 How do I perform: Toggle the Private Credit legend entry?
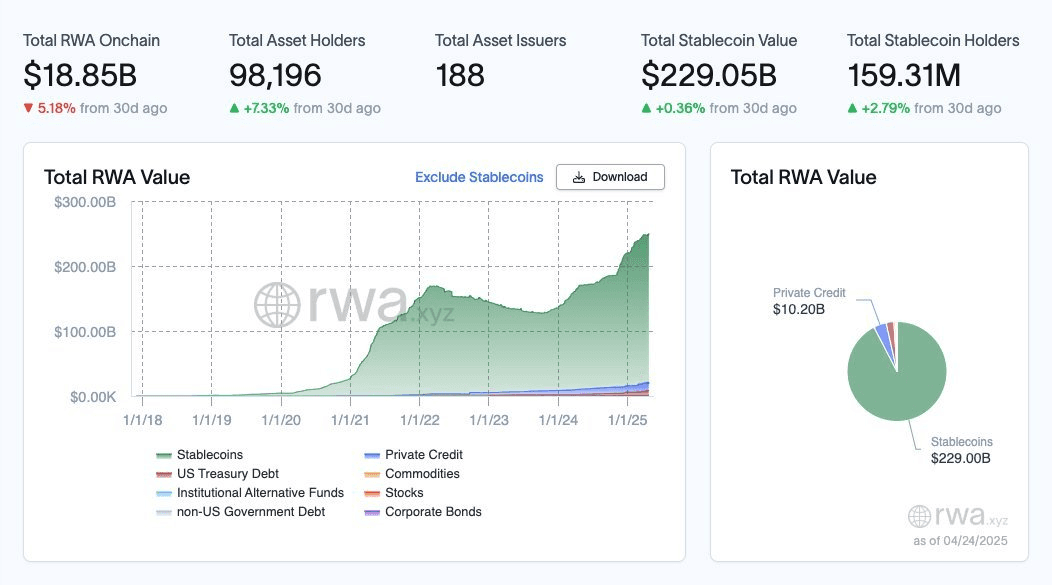tap(413, 455)
